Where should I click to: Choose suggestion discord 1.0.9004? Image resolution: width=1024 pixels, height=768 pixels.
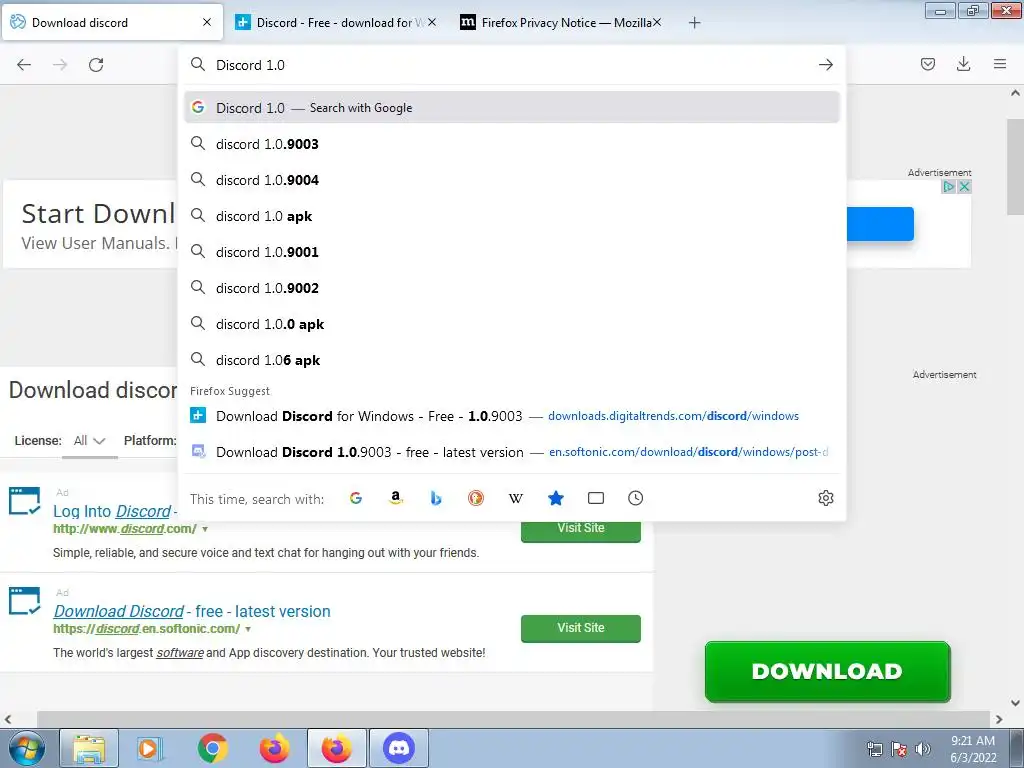pyautogui.click(x=512, y=180)
